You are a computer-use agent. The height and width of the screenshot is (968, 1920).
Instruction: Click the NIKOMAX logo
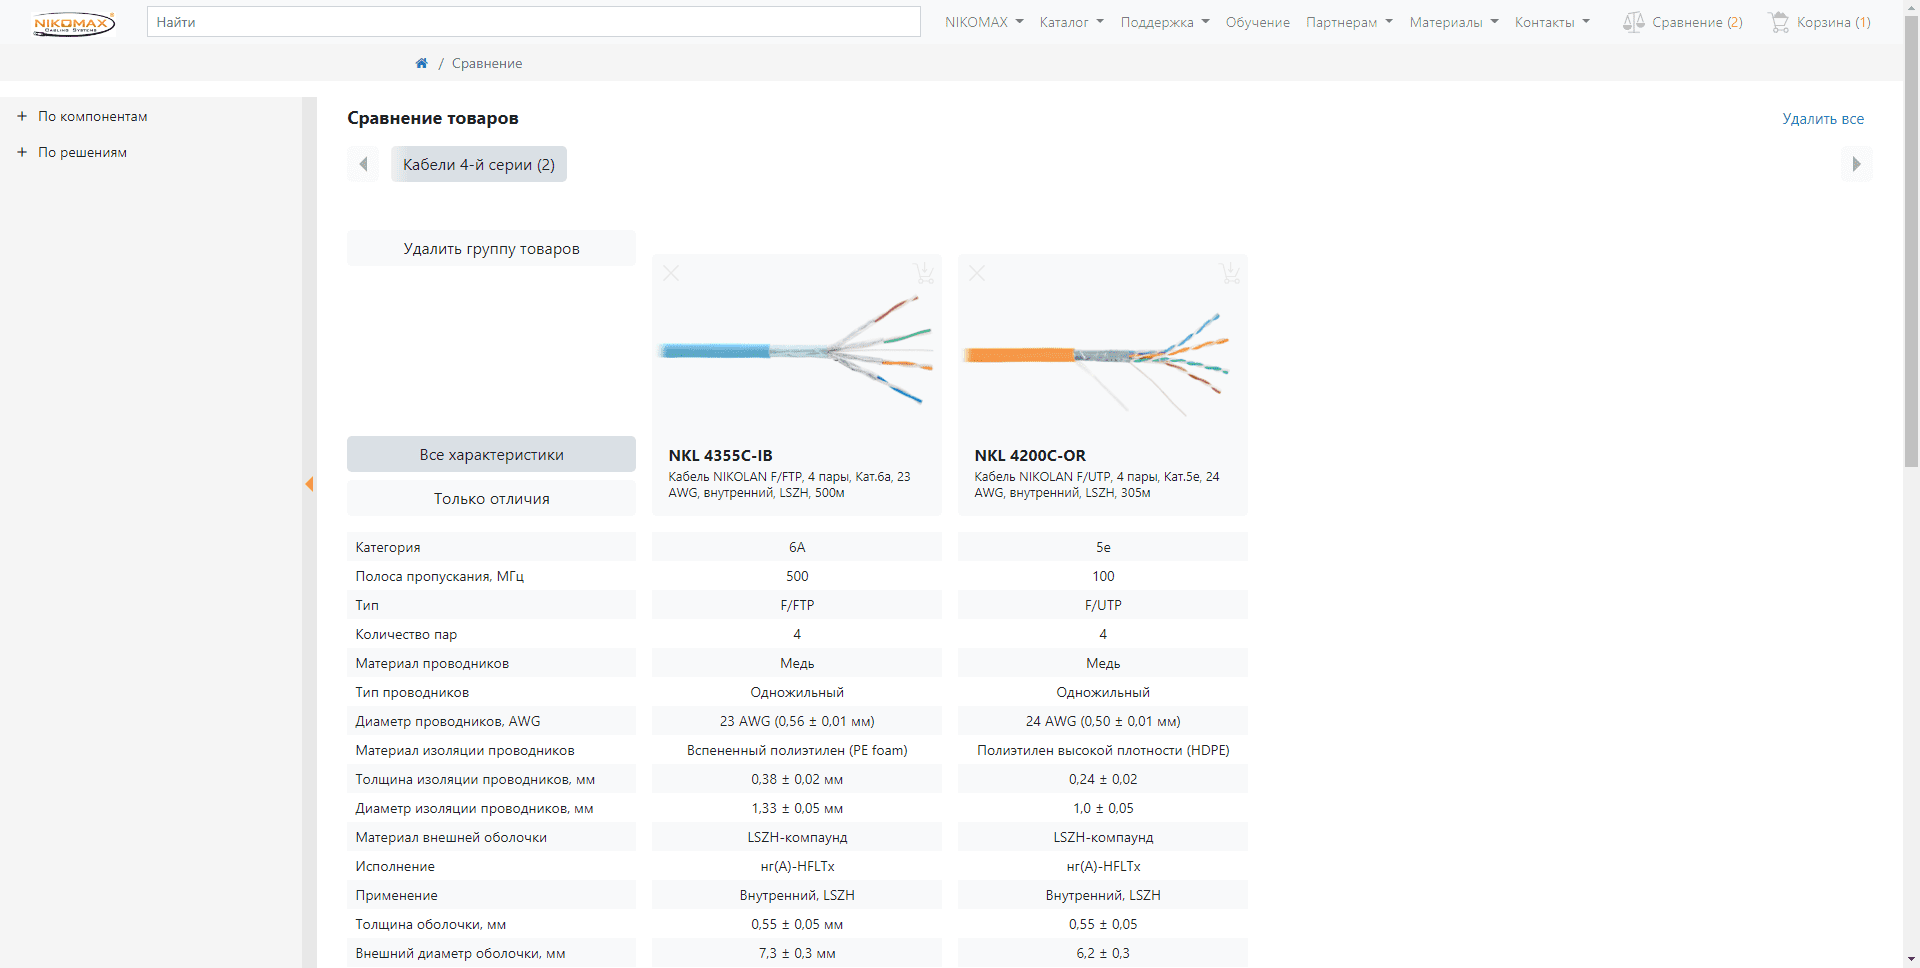[74, 23]
